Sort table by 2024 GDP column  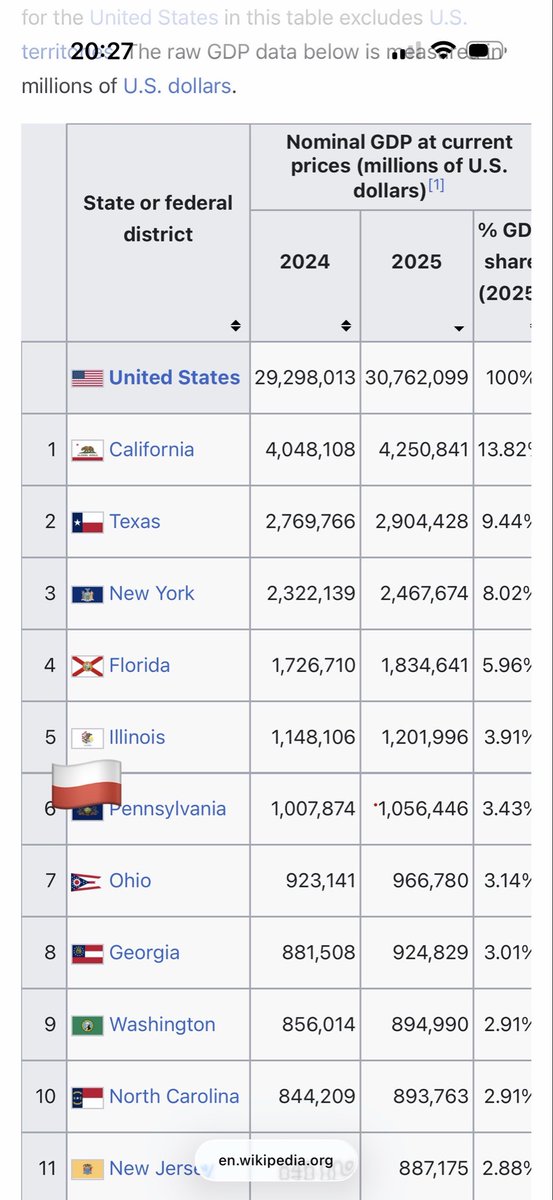(347, 326)
